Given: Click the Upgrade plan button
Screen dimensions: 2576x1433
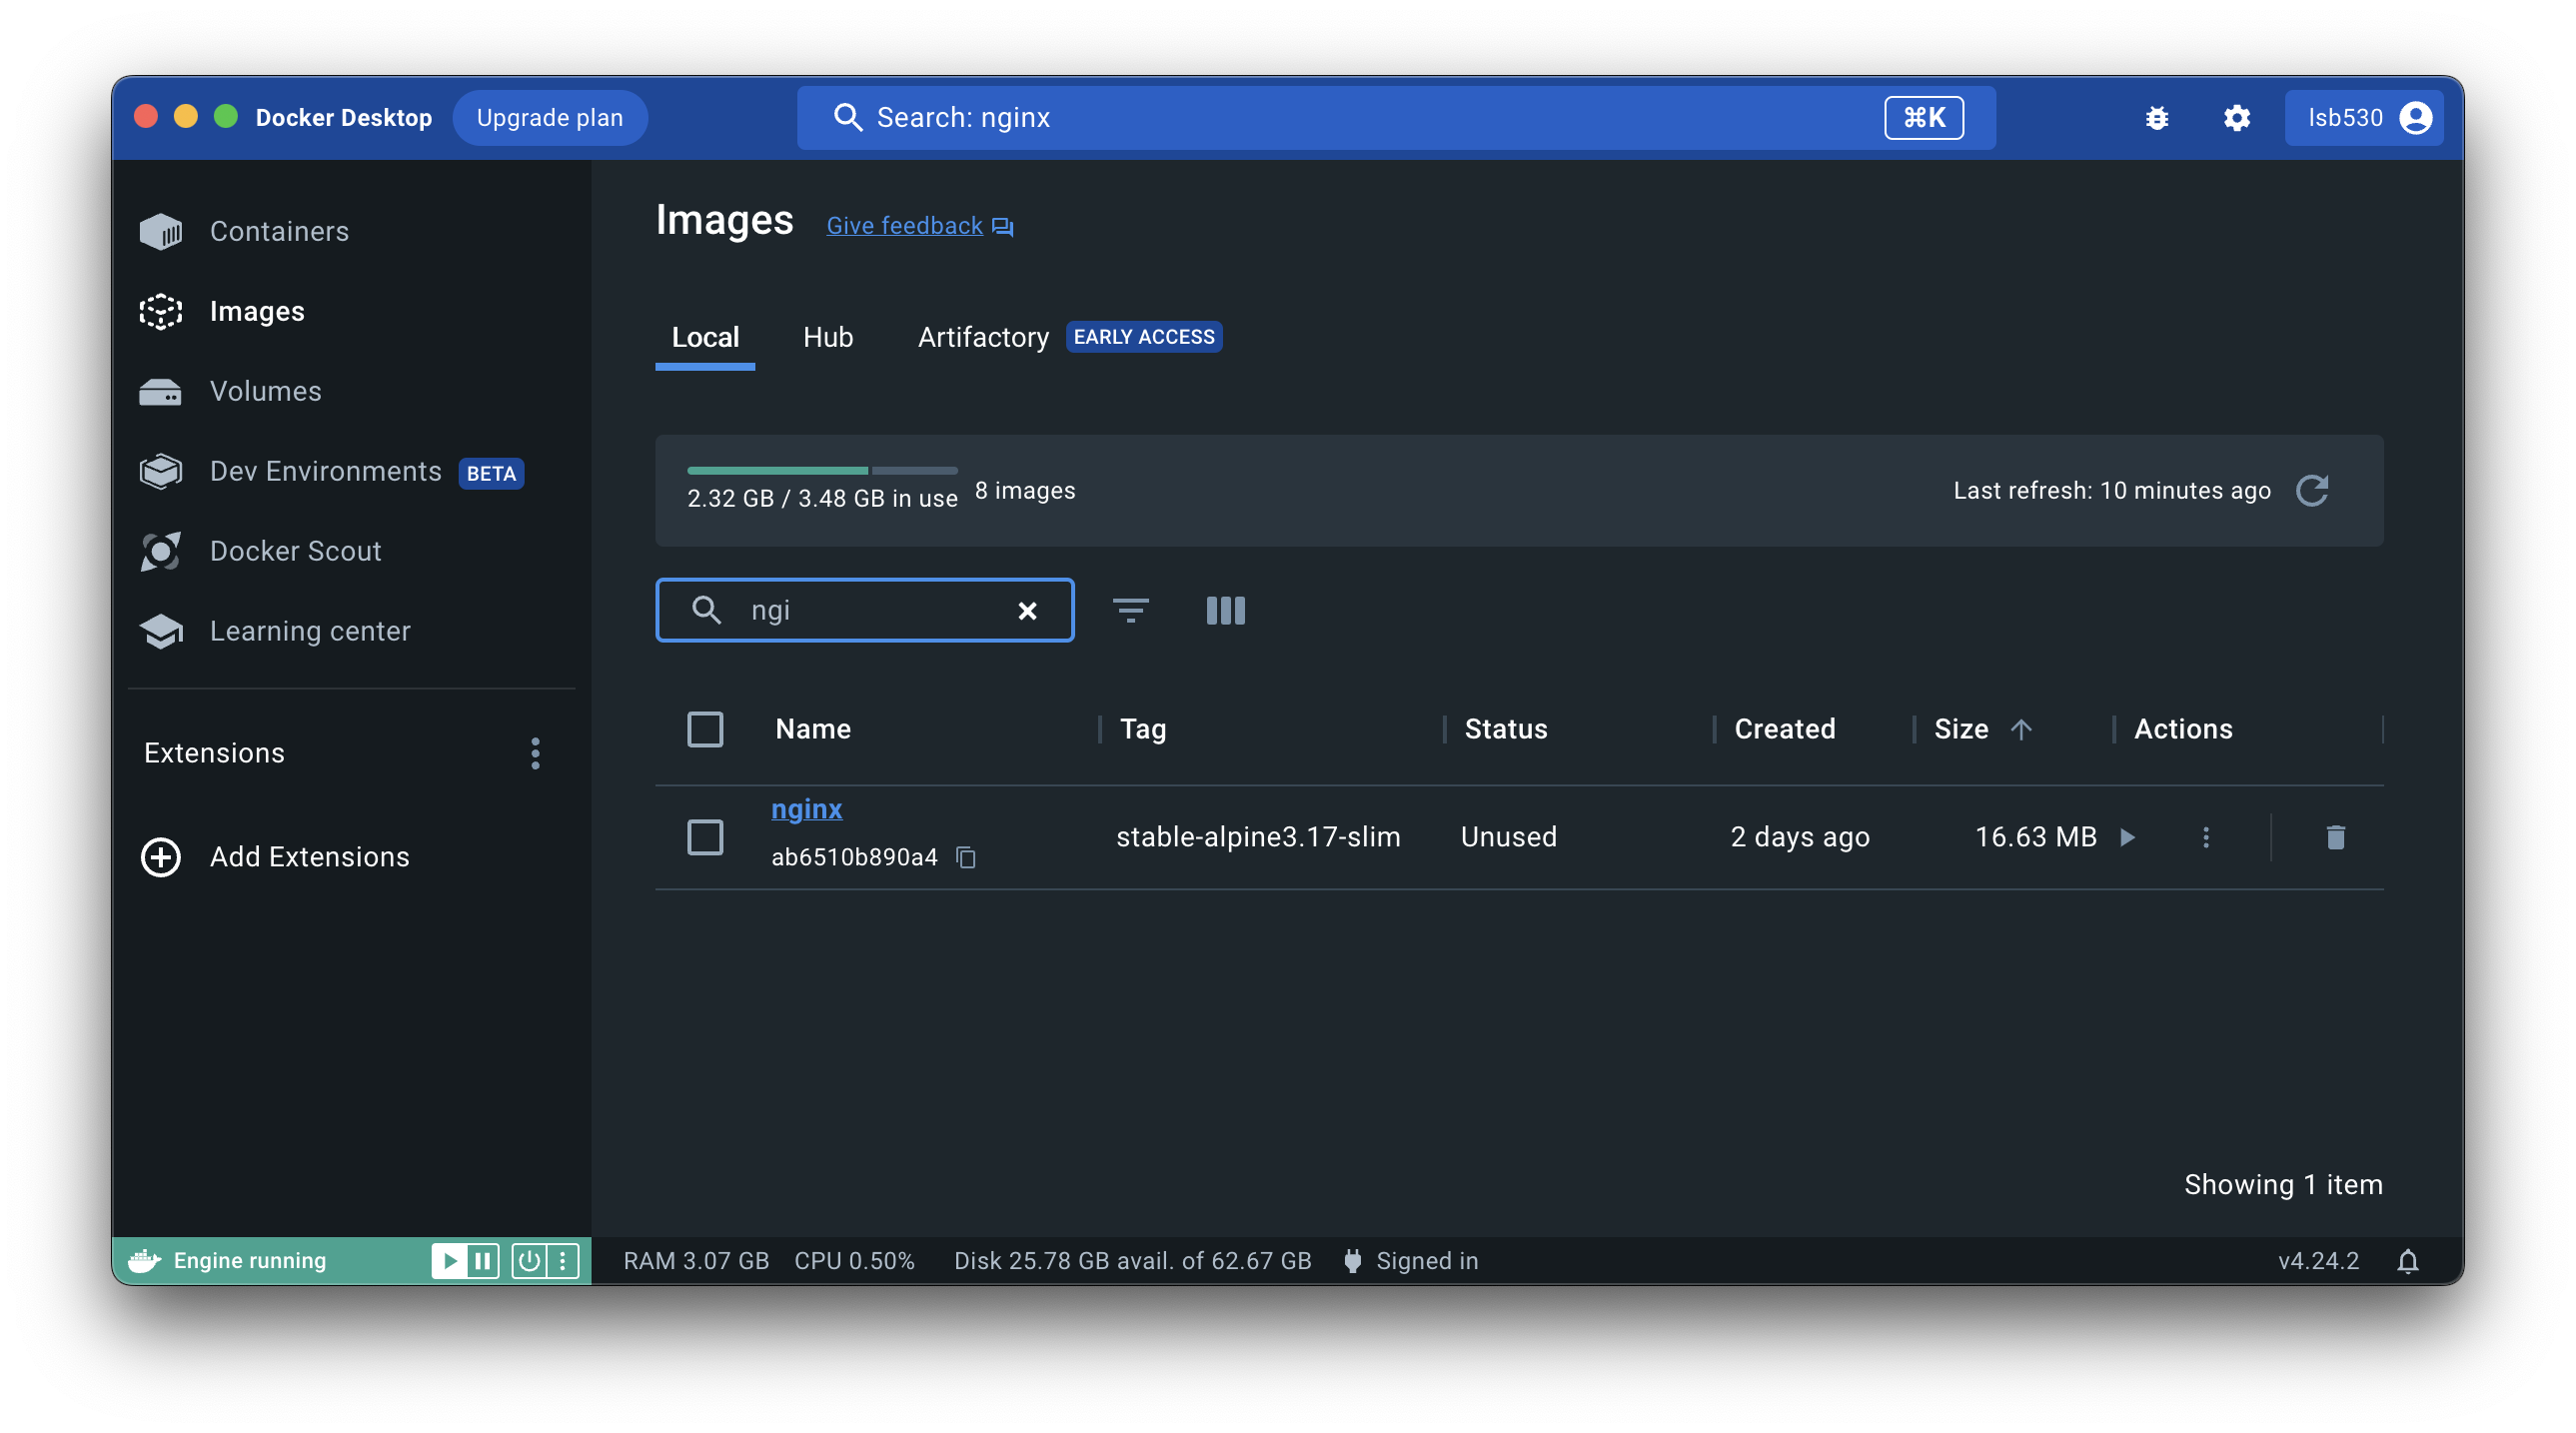Looking at the screenshot, I should click(x=549, y=118).
